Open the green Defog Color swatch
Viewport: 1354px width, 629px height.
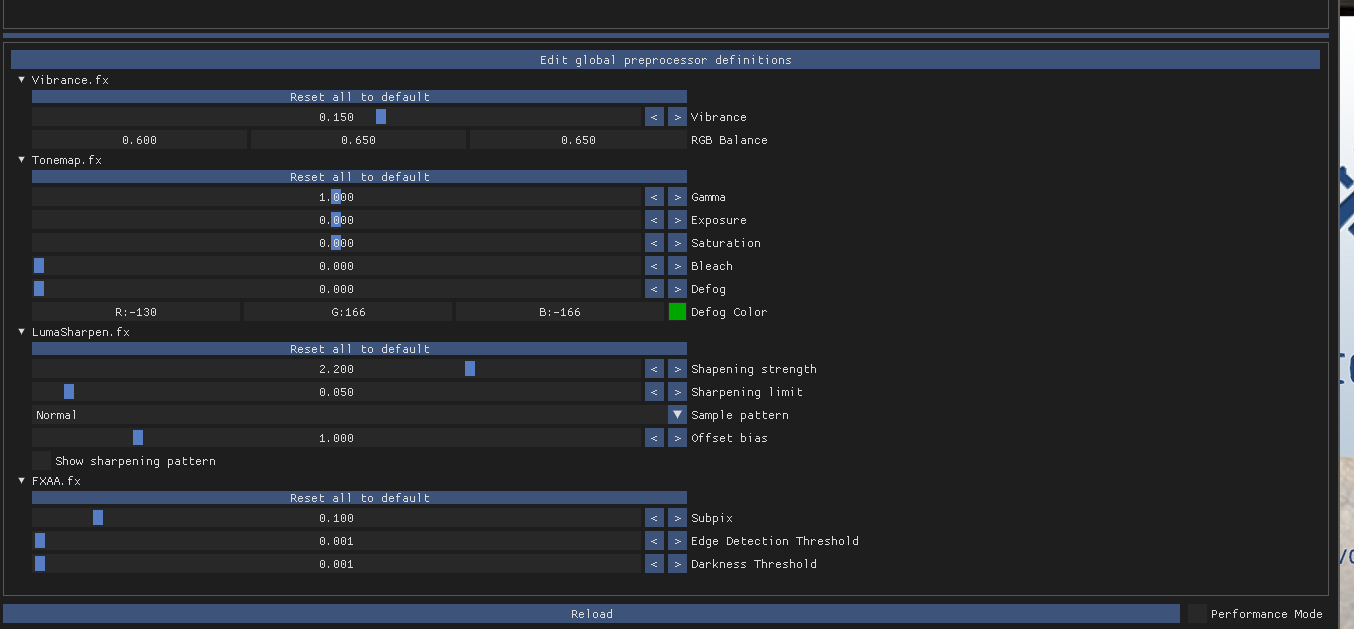pyautogui.click(x=677, y=312)
